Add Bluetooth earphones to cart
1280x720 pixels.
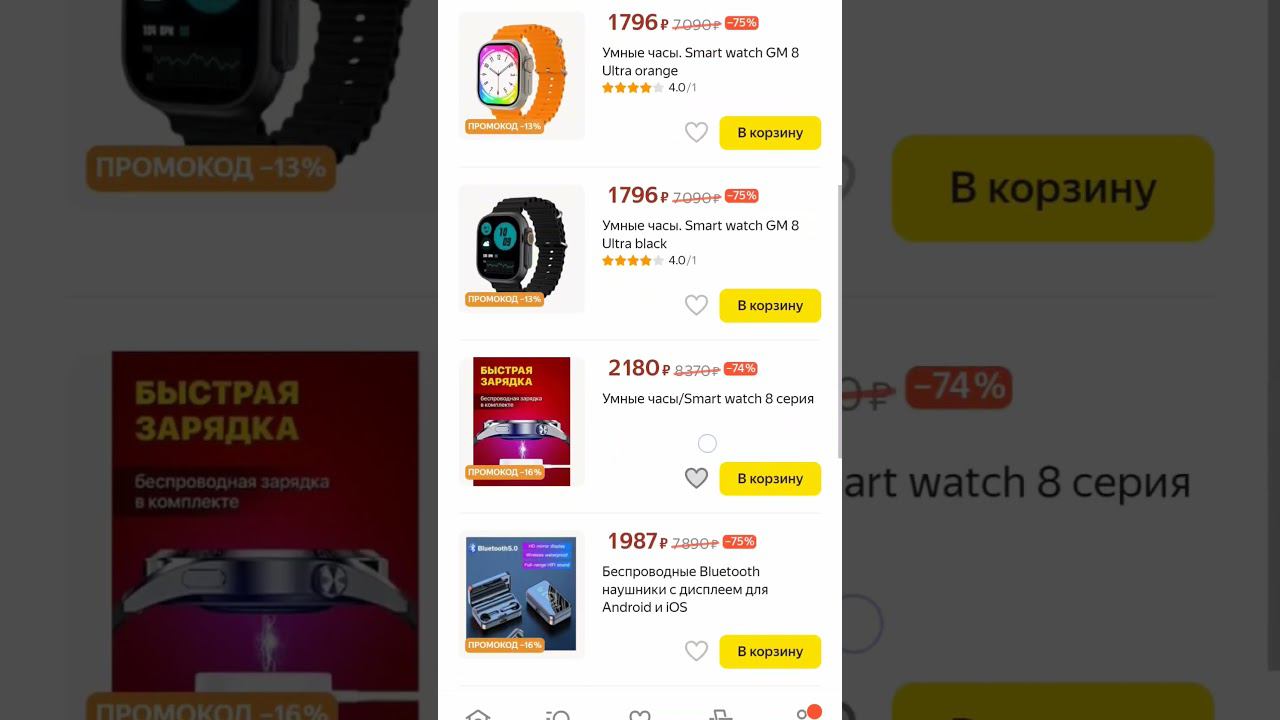770,651
